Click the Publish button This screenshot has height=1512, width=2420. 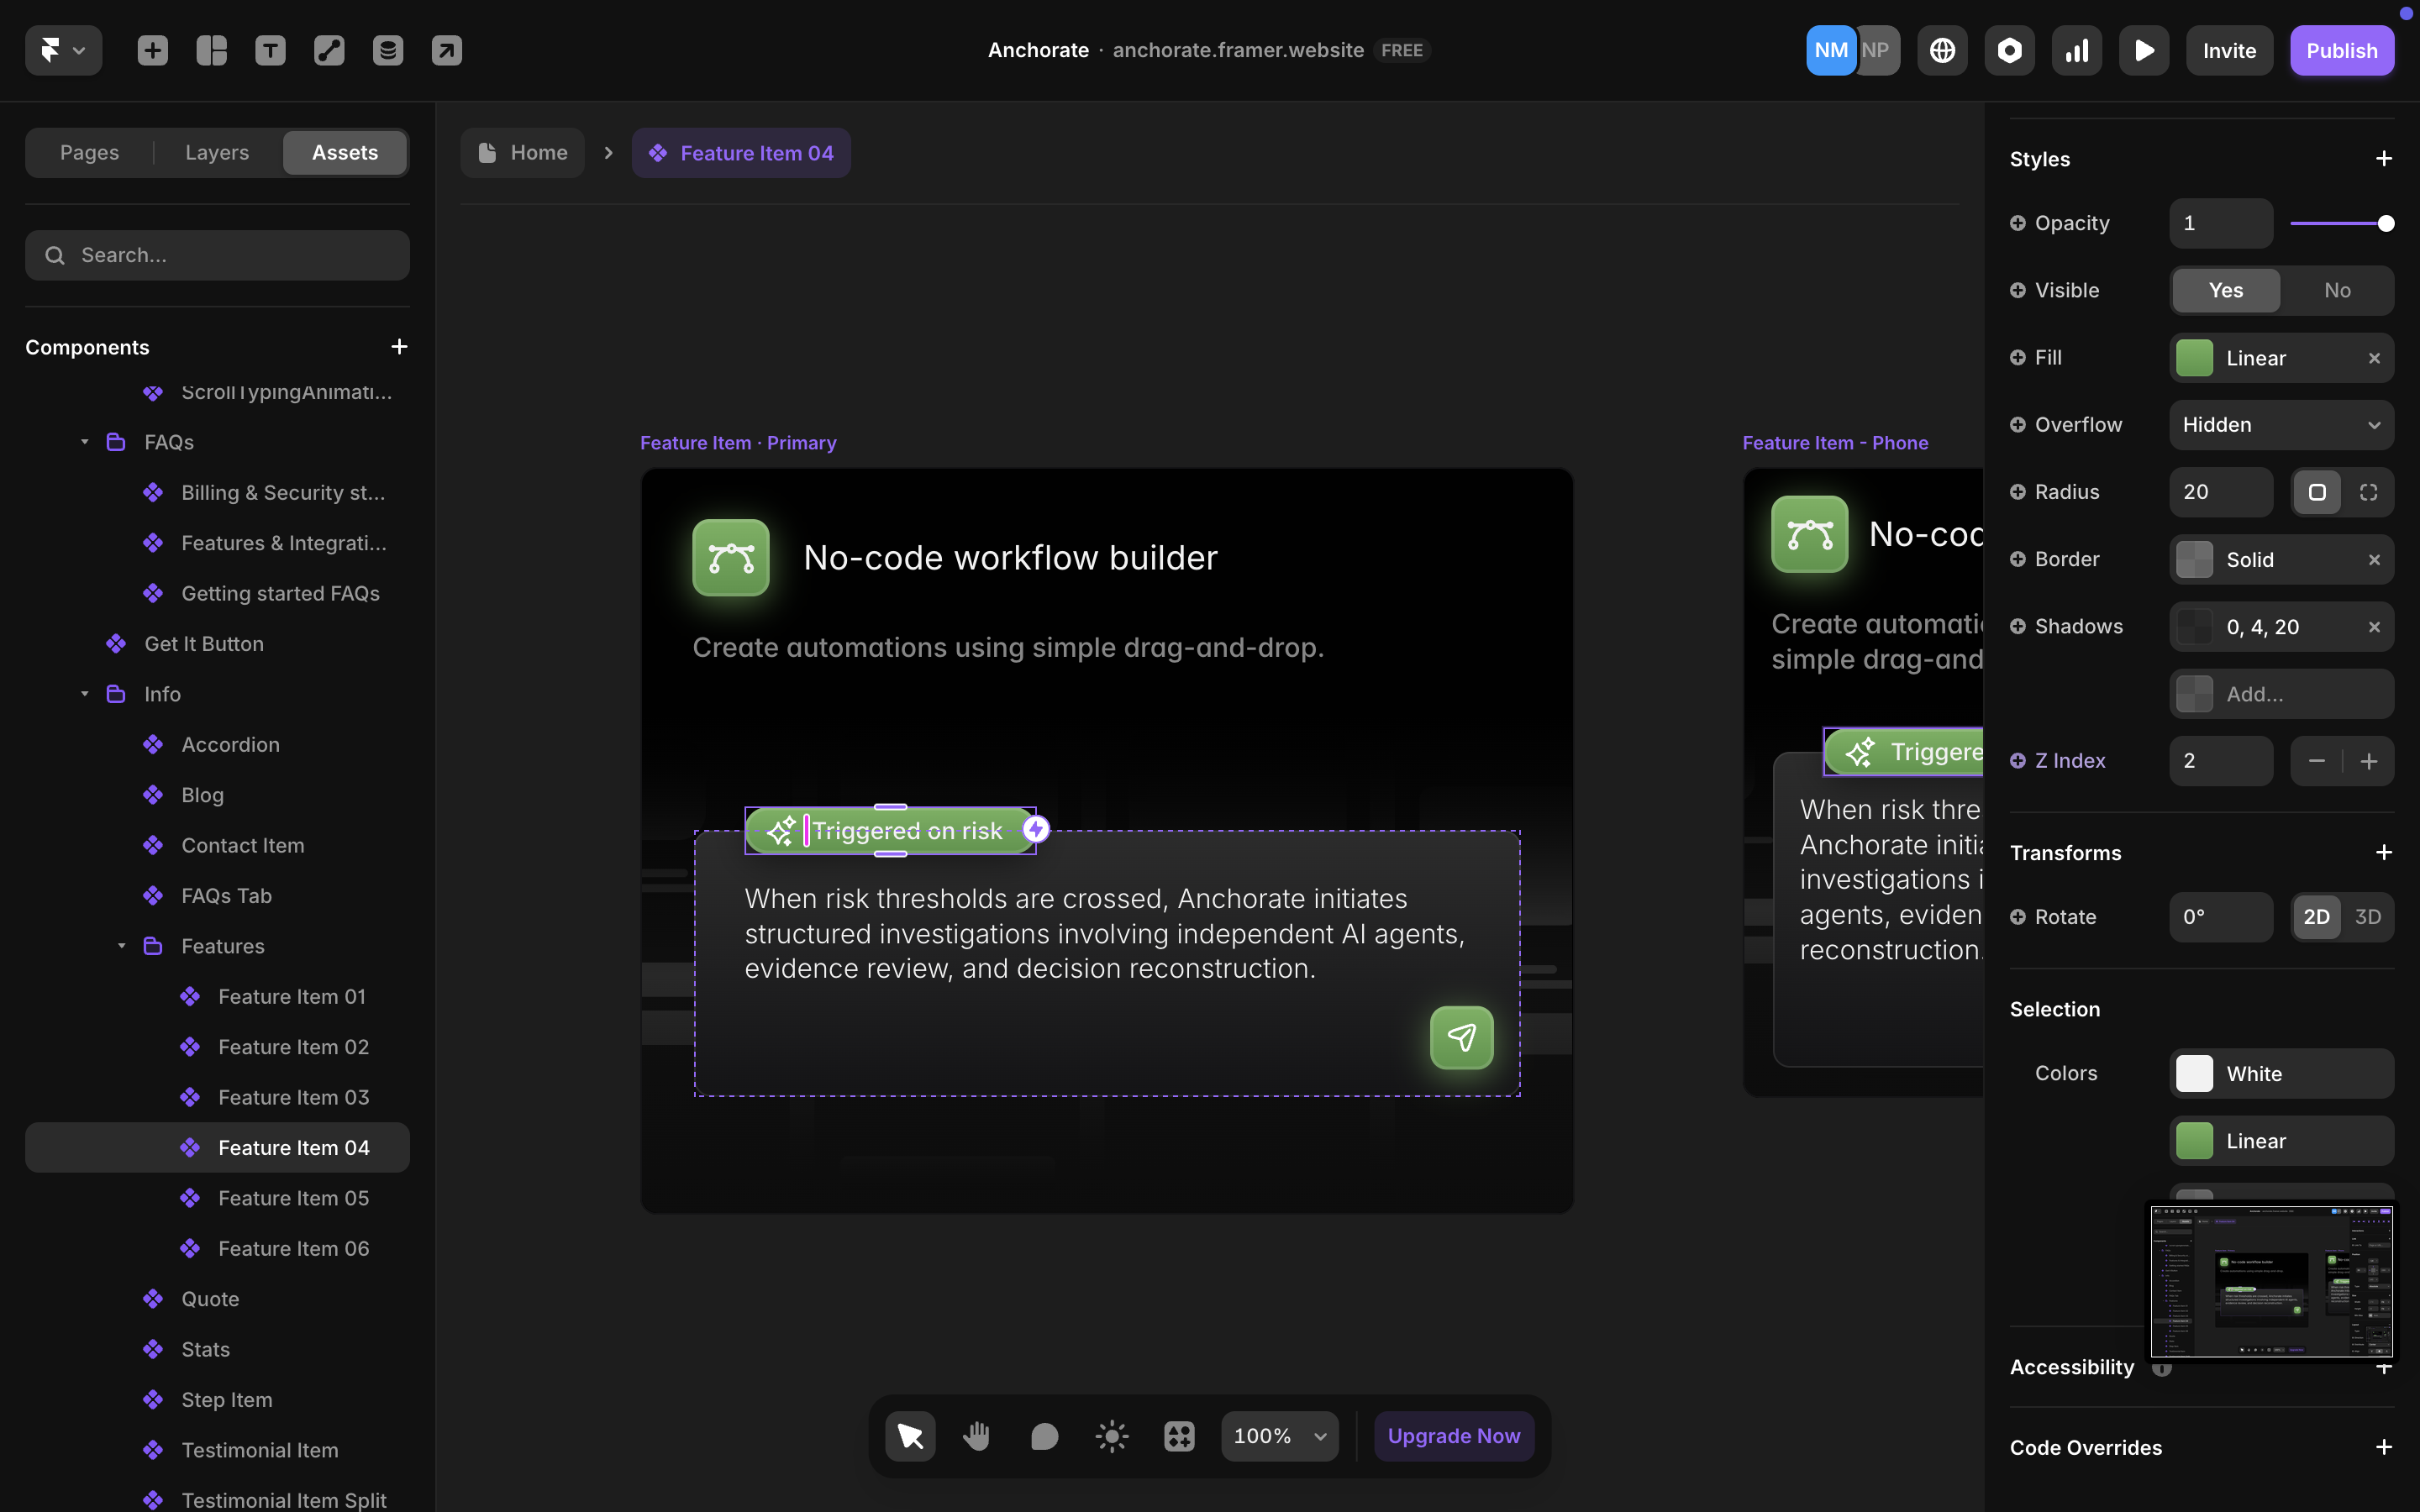pyautogui.click(x=2341, y=50)
